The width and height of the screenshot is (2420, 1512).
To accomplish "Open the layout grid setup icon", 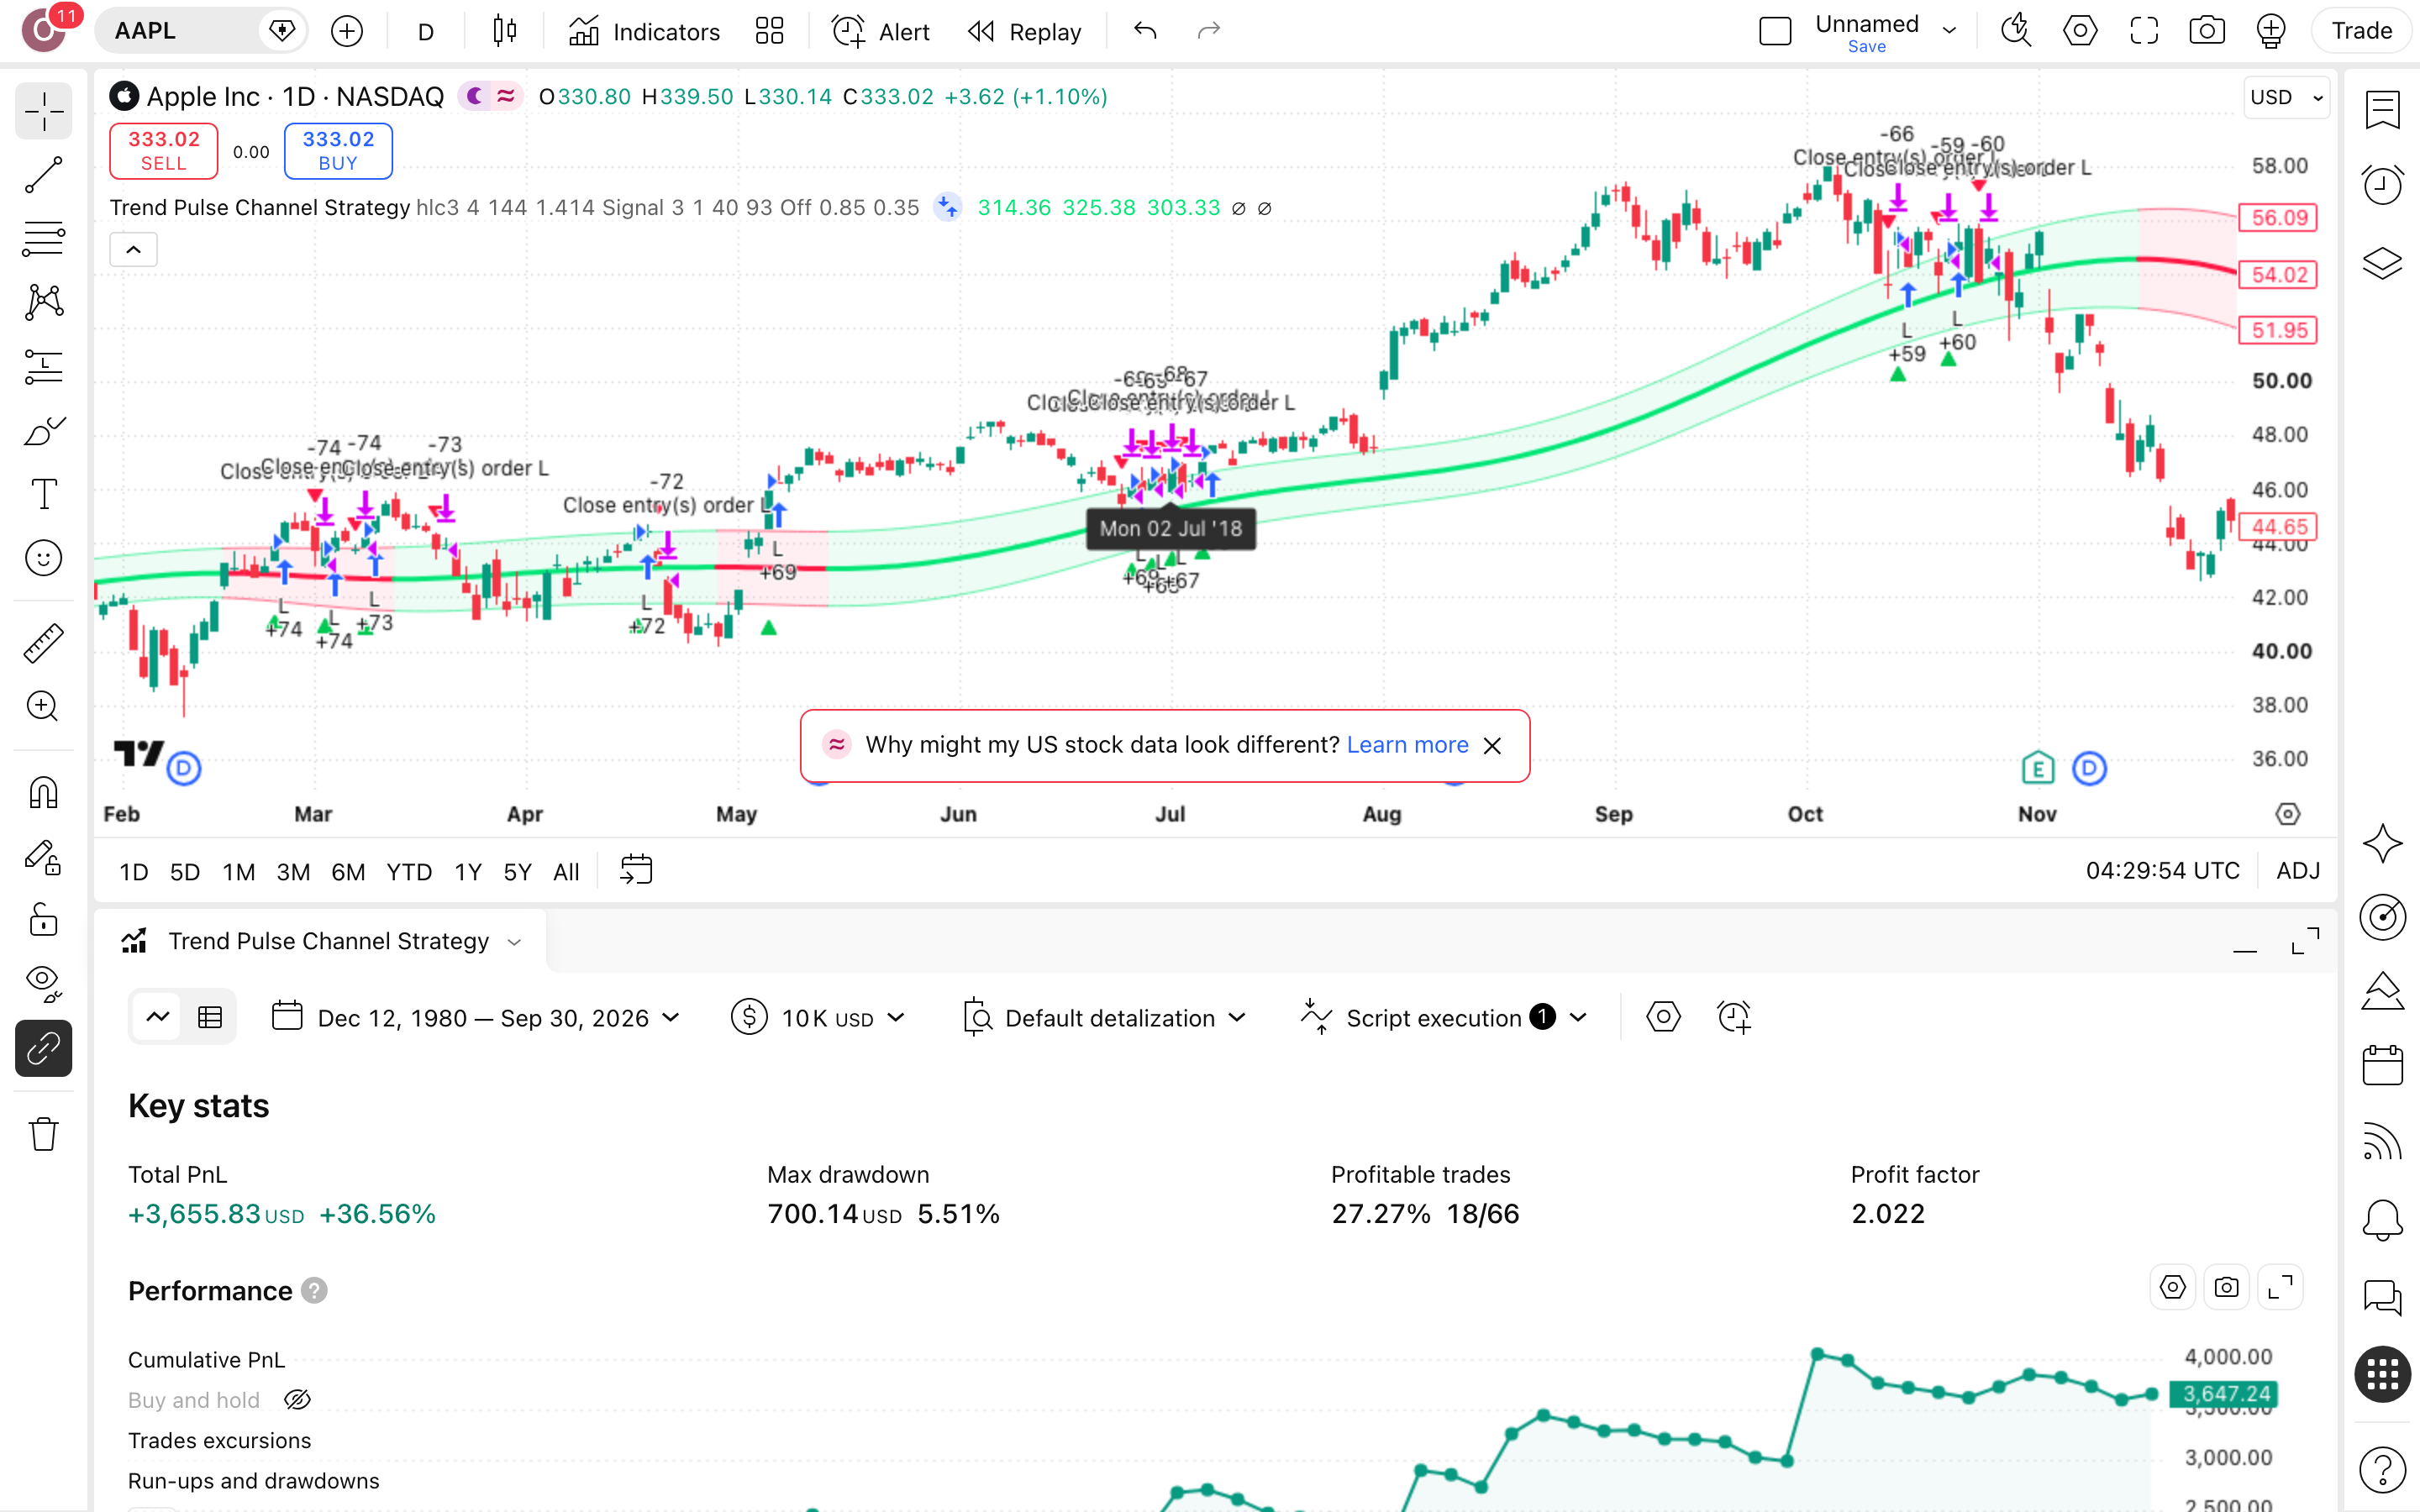I will [769, 31].
